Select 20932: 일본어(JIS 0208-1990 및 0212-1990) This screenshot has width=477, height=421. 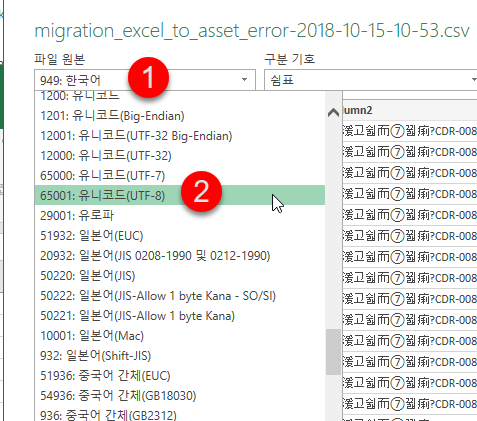pyautogui.click(x=180, y=256)
